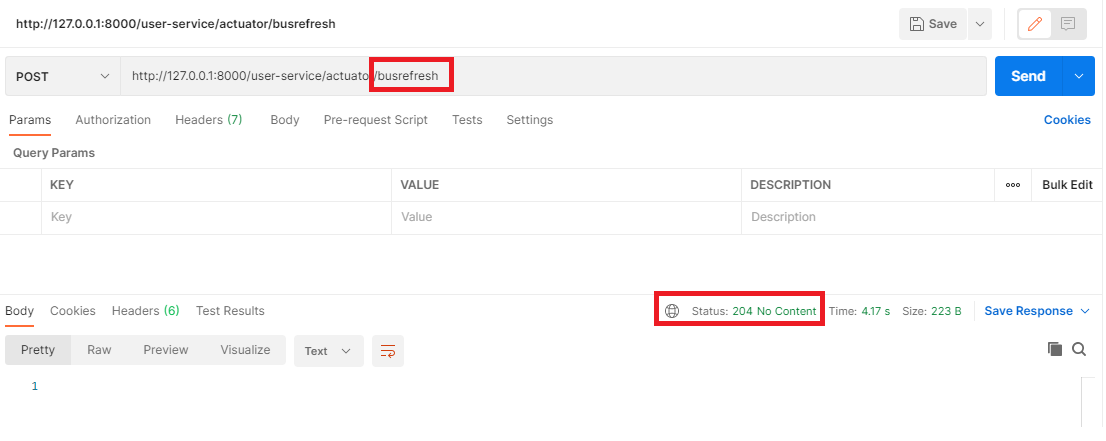This screenshot has height=441, width=1106.
Task: Open the response Cookies tab
Action: [x=73, y=311]
